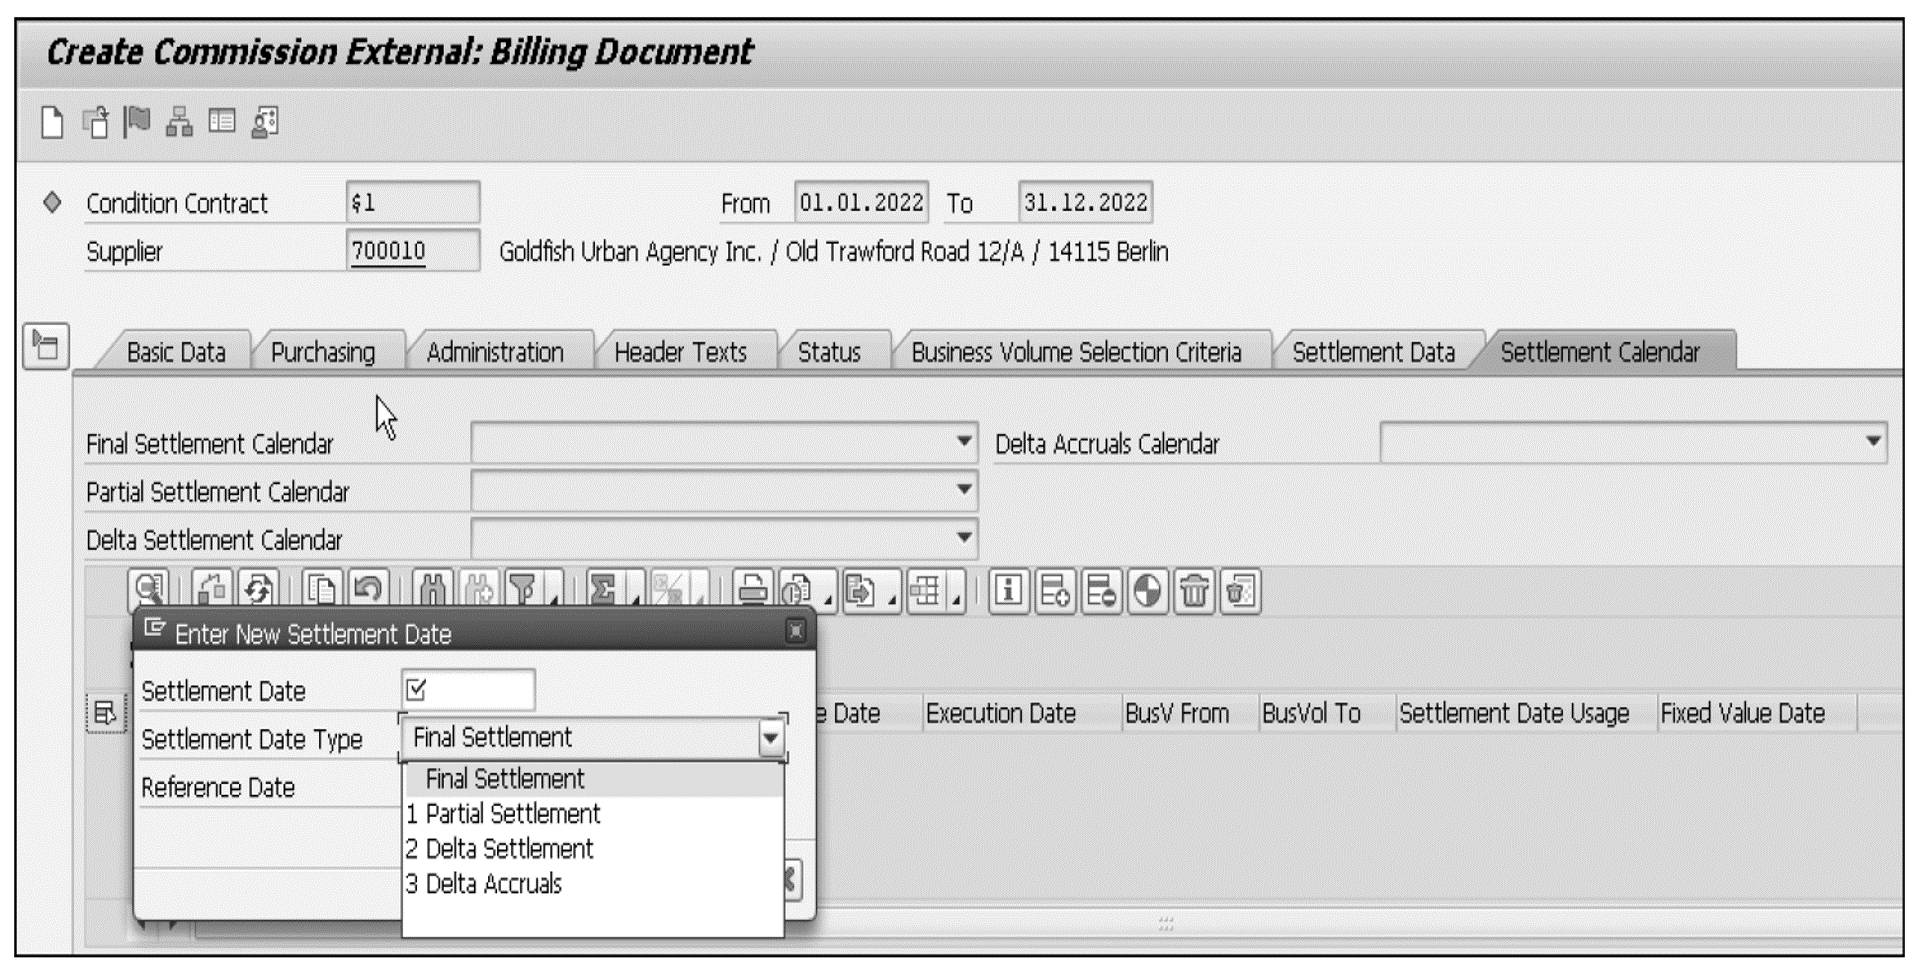Open the Delta Accruals Calendar dropdown
This screenshot has width=1919, height=977.
[x=1872, y=441]
